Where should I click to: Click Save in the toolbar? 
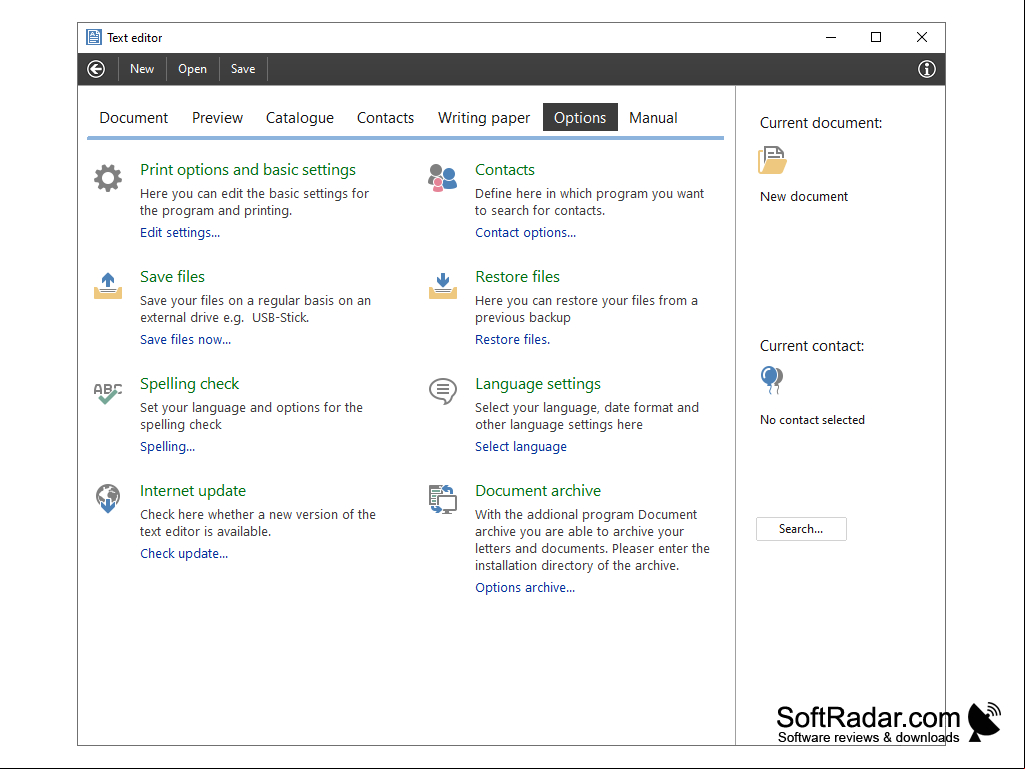point(243,69)
